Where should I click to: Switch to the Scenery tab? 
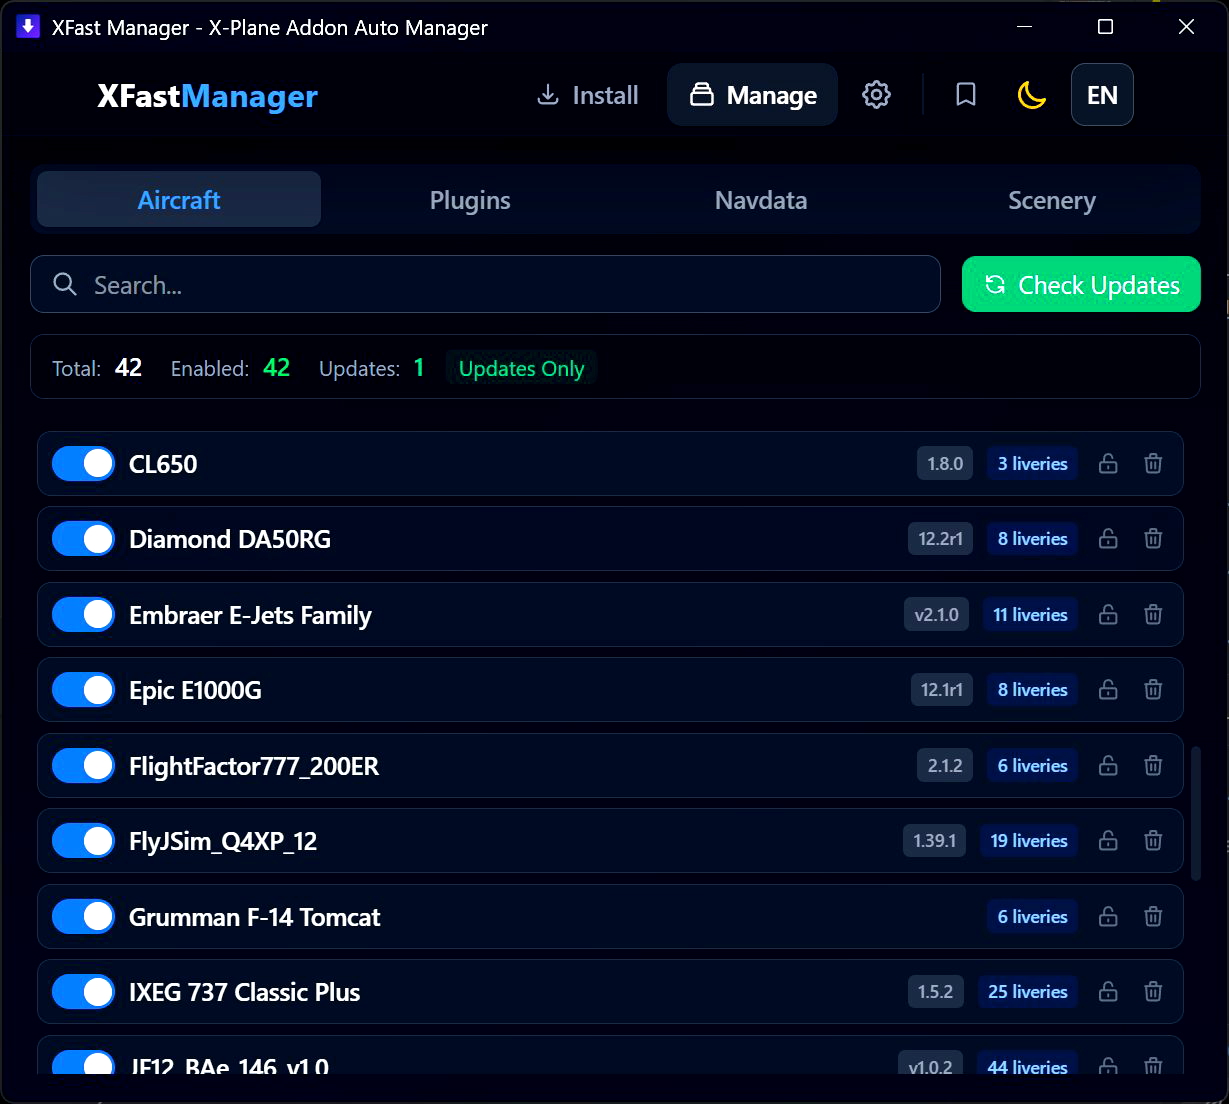1052,200
